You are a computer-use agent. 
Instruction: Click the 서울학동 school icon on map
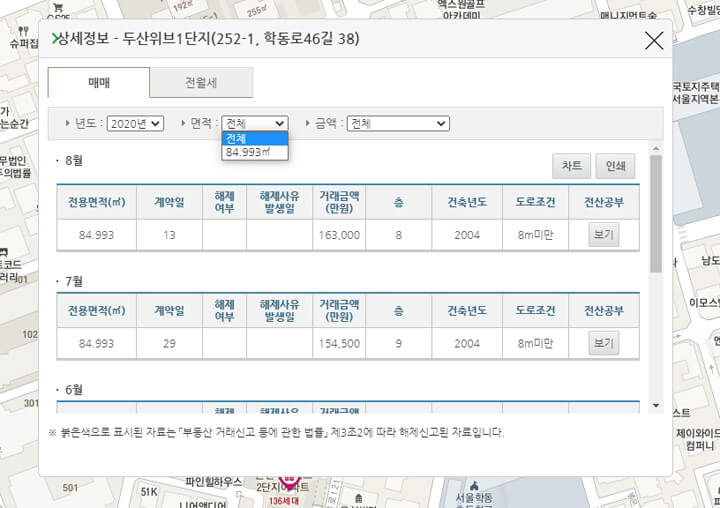pos(474,485)
